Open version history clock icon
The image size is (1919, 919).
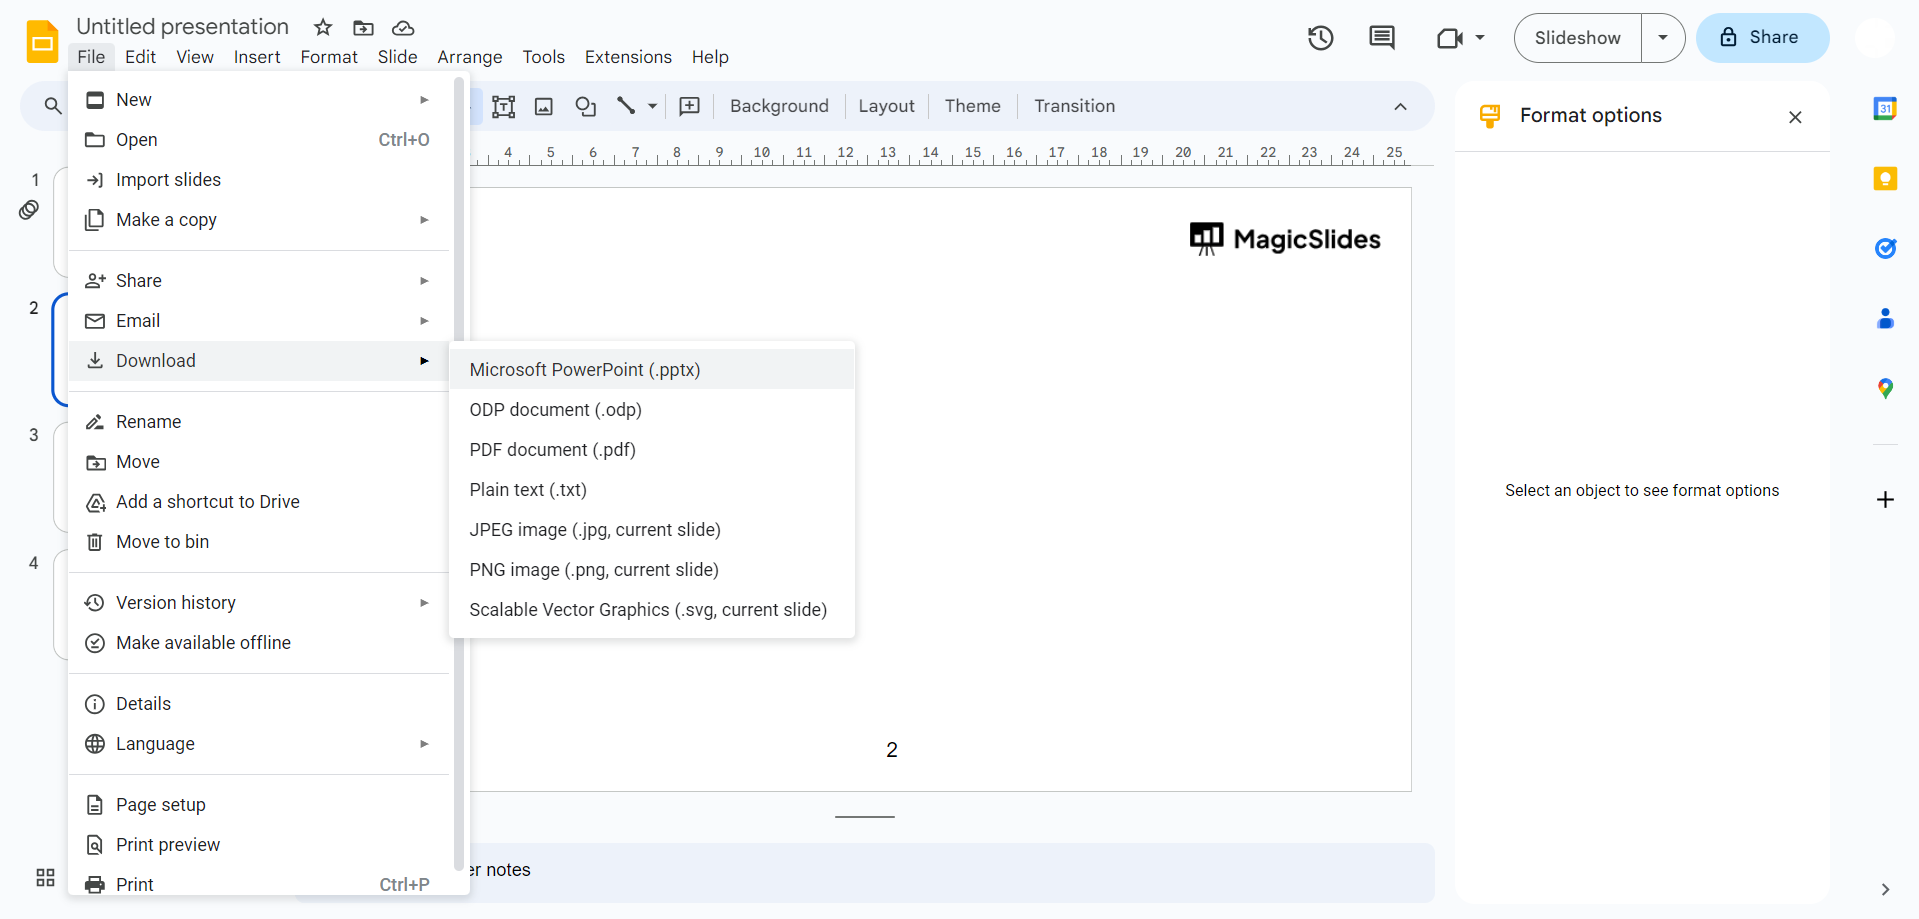coord(1320,38)
